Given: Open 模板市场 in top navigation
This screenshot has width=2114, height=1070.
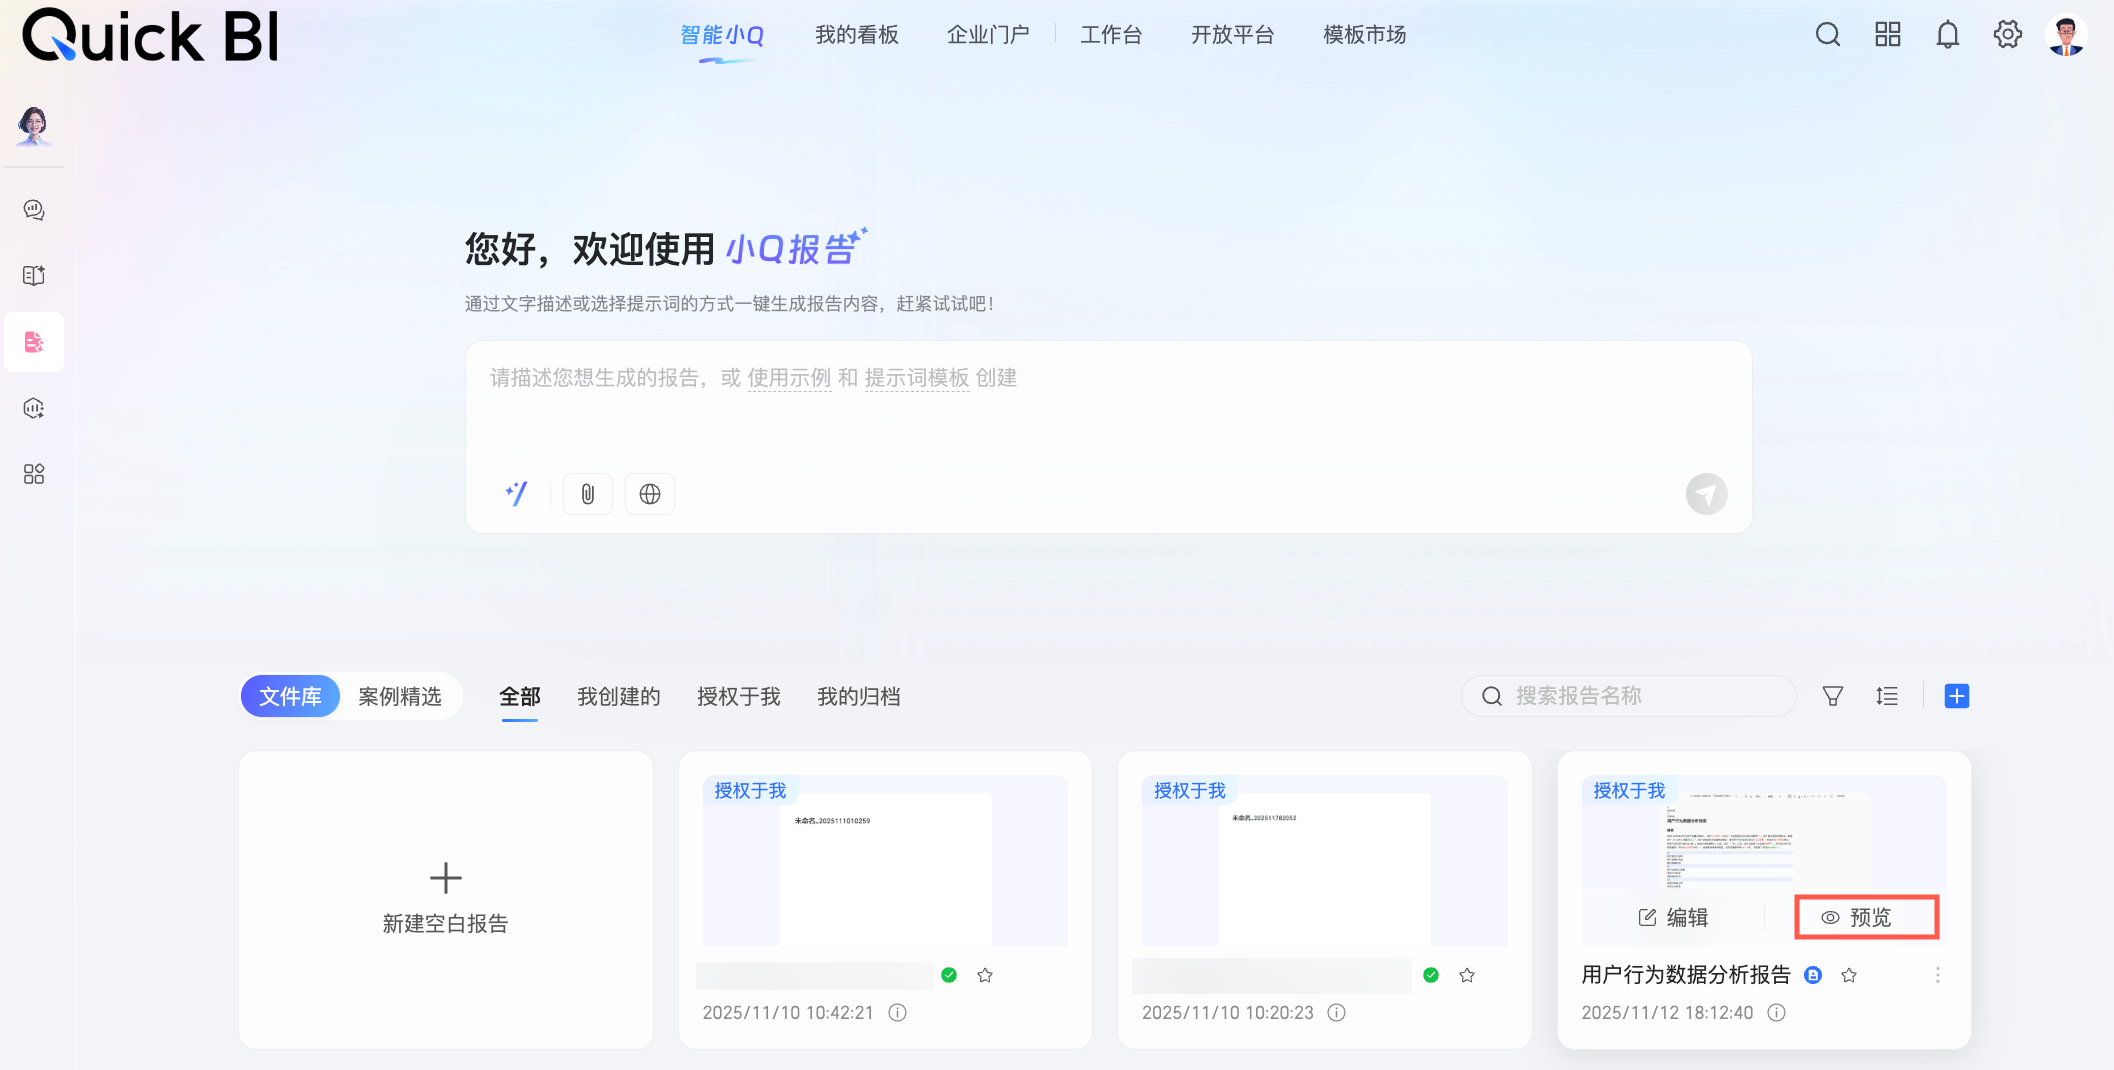Looking at the screenshot, I should [x=1365, y=35].
